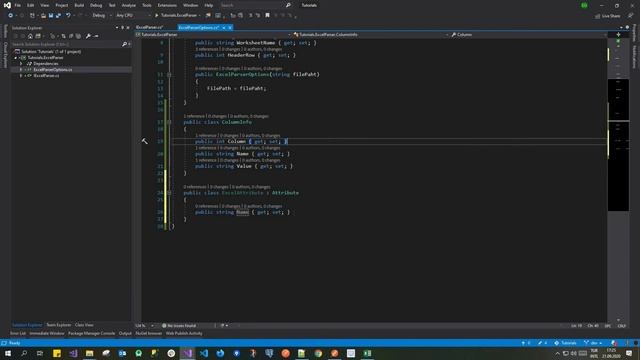Screen dimensions: 640x360
Task: Close the ExcelParserOptions.cs tab
Action: point(230,27)
